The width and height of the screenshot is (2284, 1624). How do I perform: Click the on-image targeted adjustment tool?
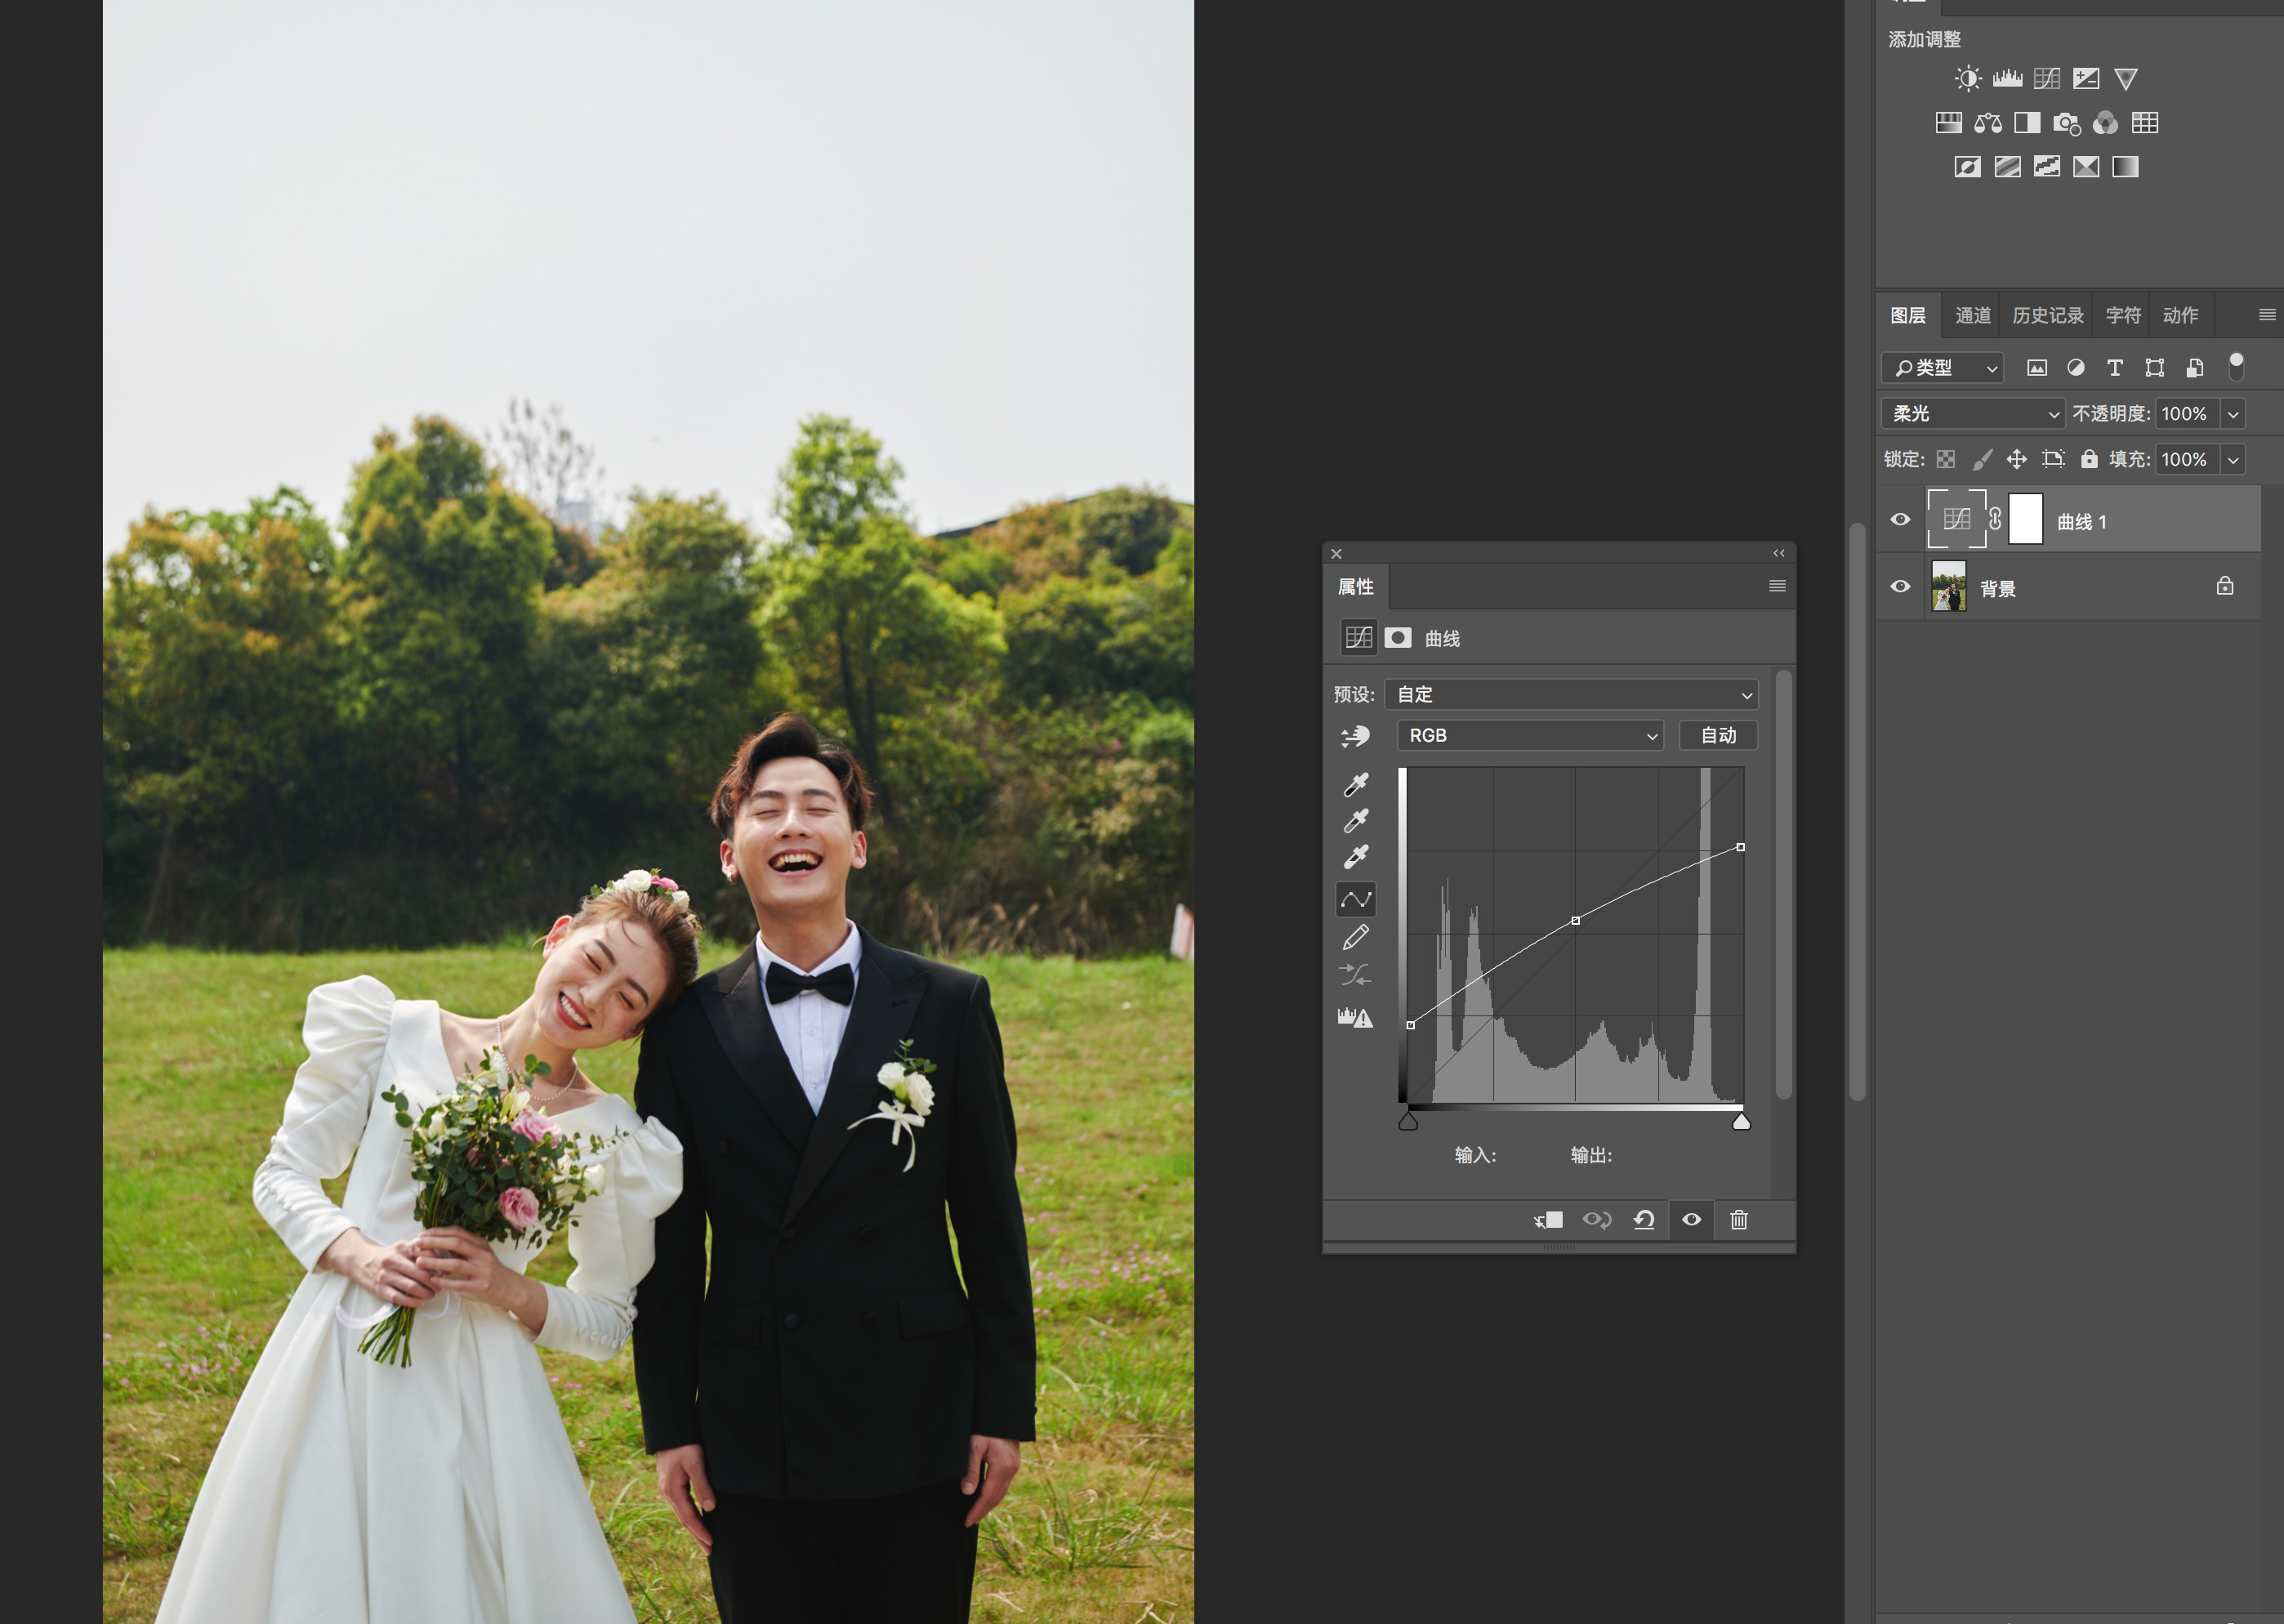click(x=1355, y=737)
